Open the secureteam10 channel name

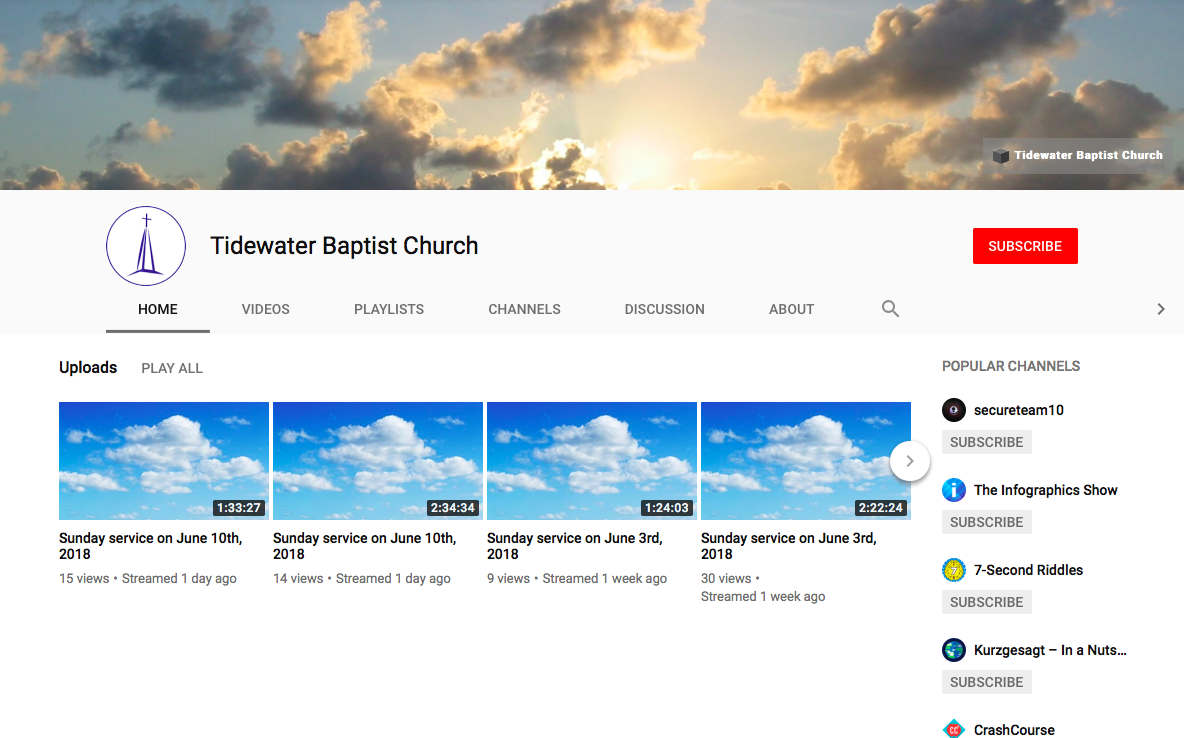[1019, 410]
